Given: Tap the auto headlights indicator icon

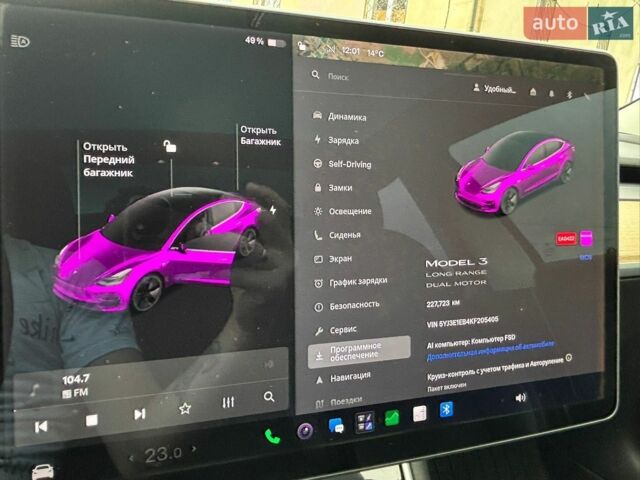Looking at the screenshot, I should [x=20, y=41].
